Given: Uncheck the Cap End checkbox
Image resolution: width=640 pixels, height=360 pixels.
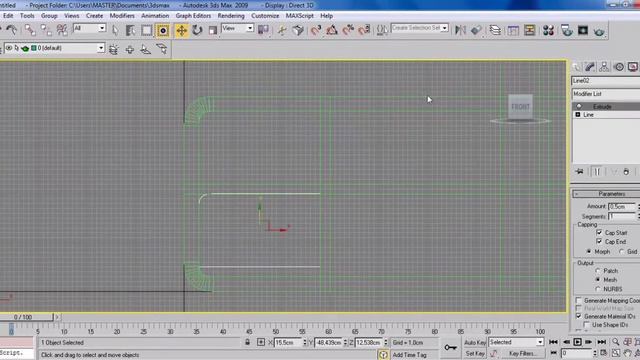Looking at the screenshot, I should (599, 242).
